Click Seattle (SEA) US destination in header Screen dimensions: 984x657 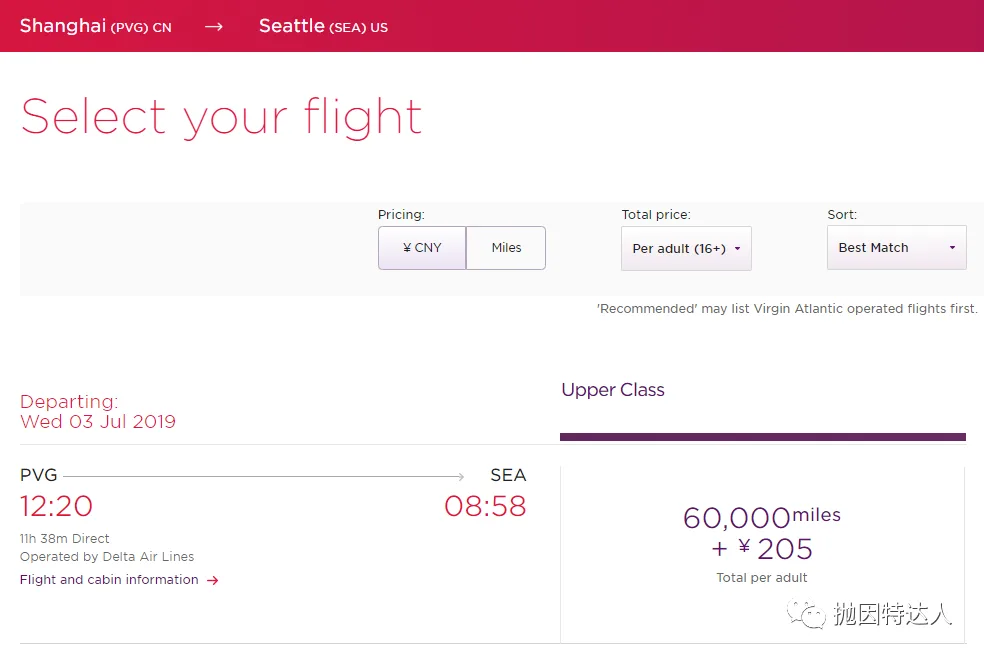coord(323,26)
